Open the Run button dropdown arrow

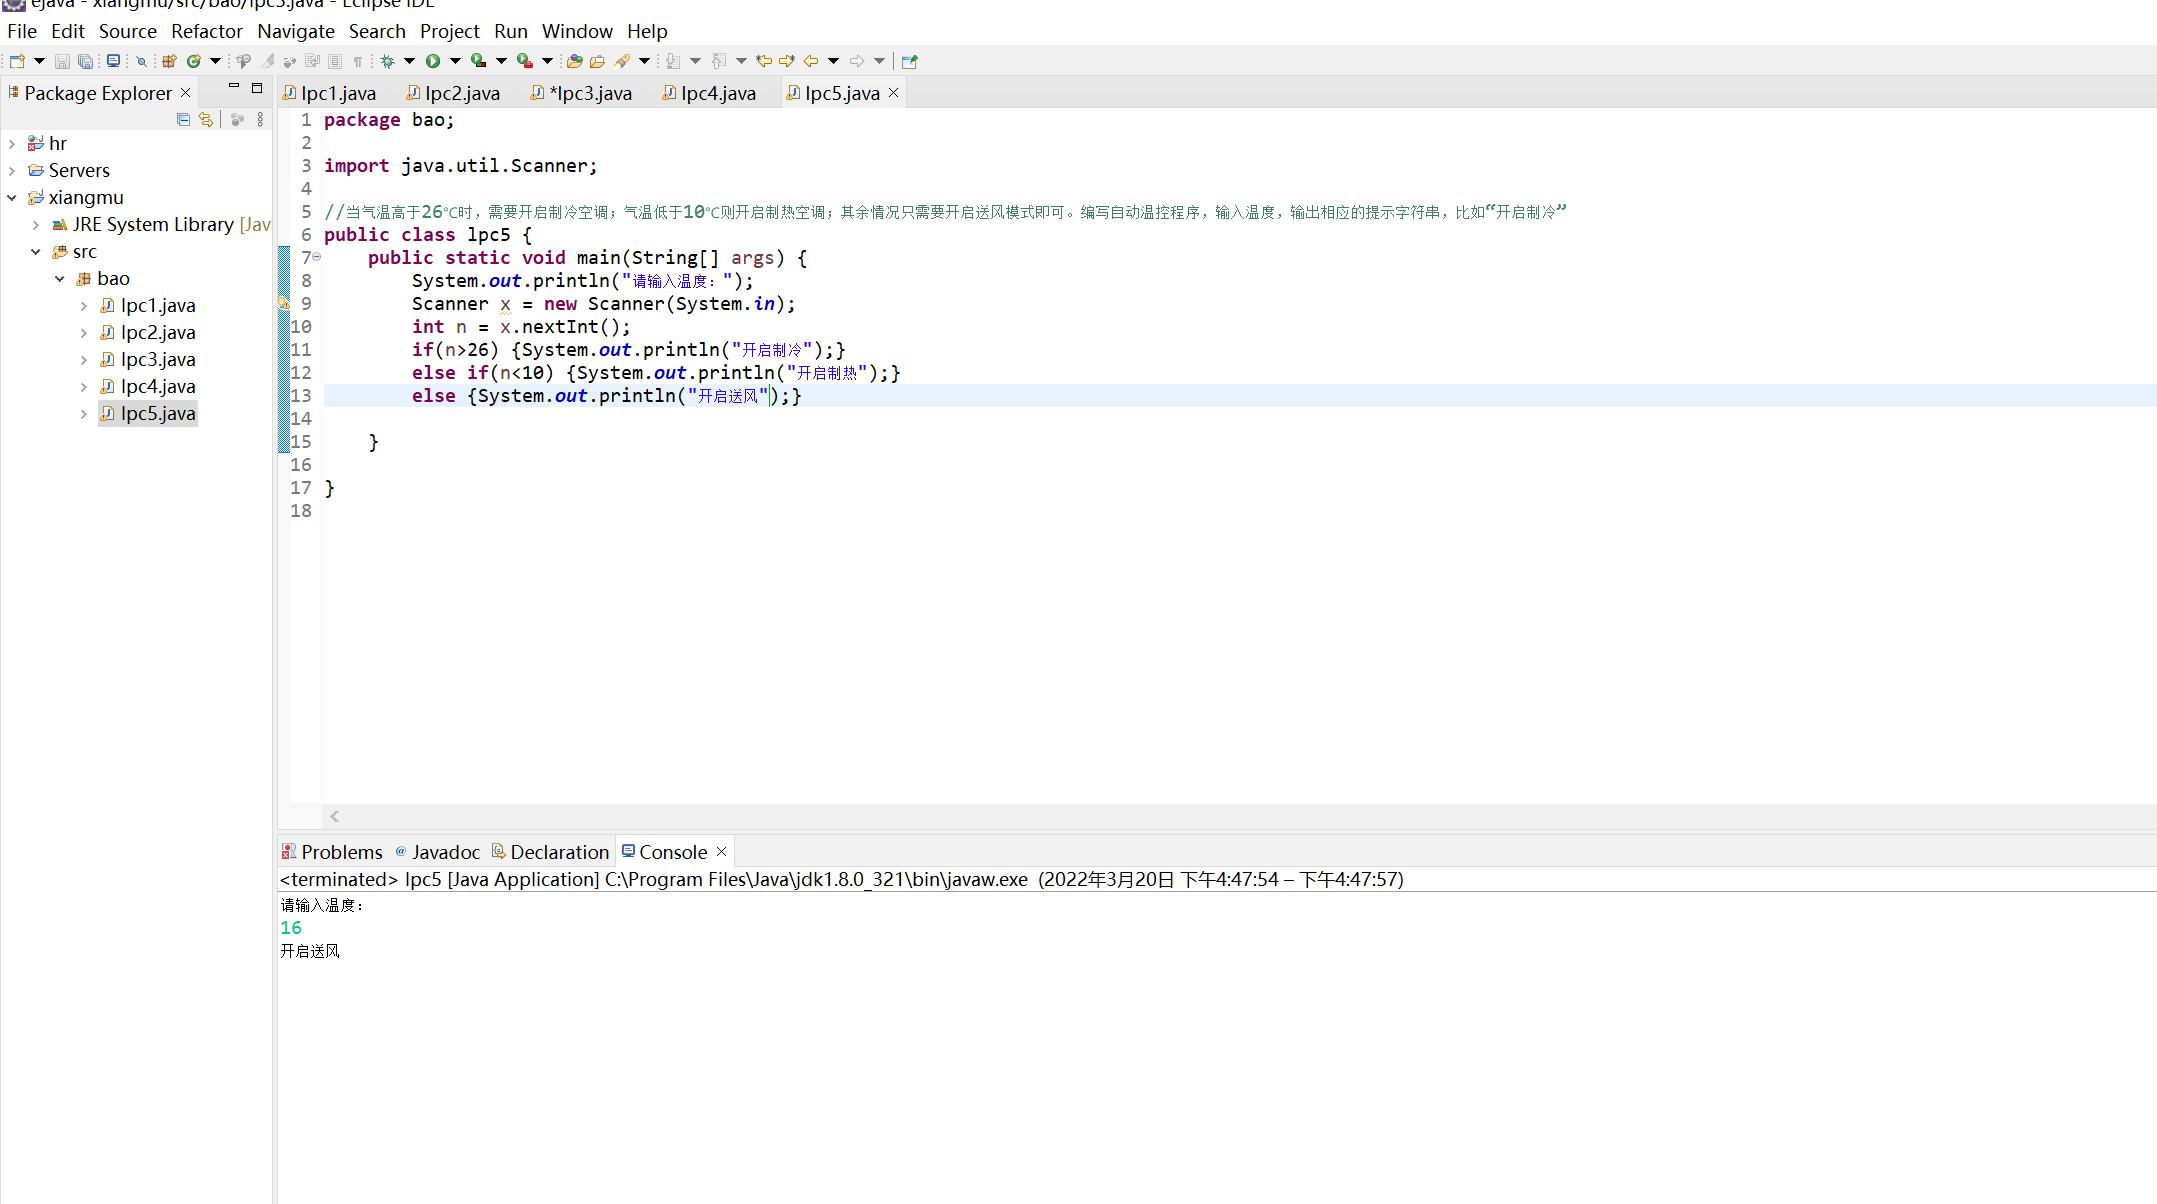pyautogui.click(x=455, y=61)
